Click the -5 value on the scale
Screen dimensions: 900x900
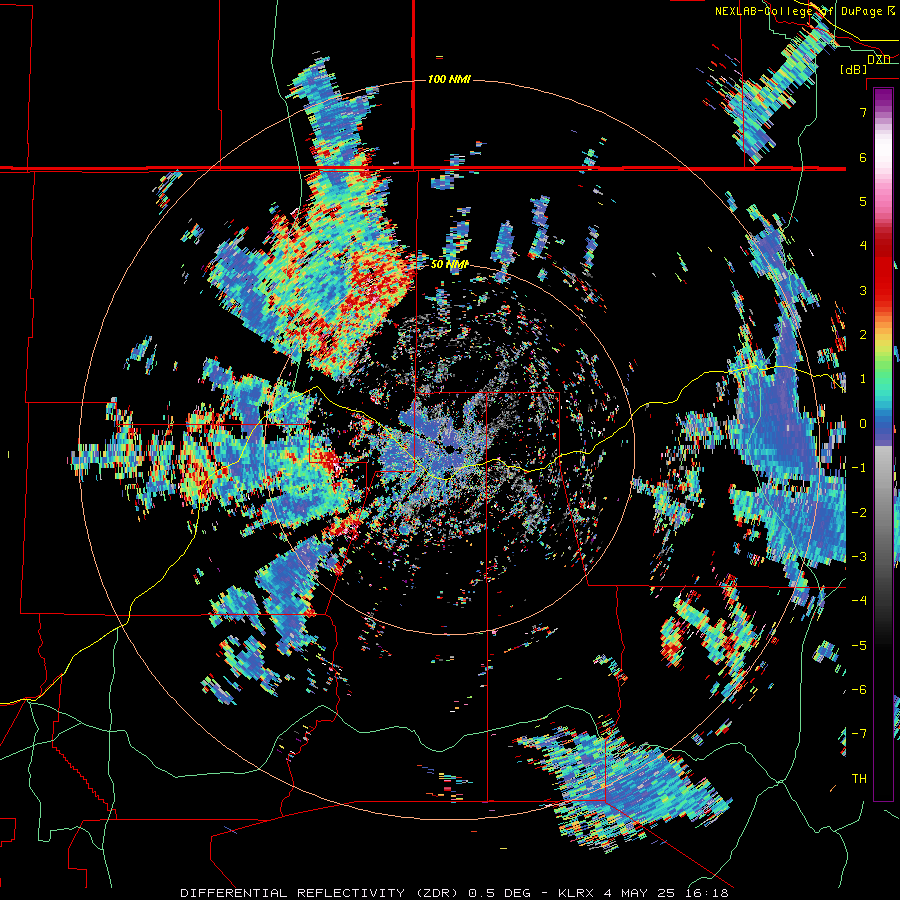click(x=859, y=645)
